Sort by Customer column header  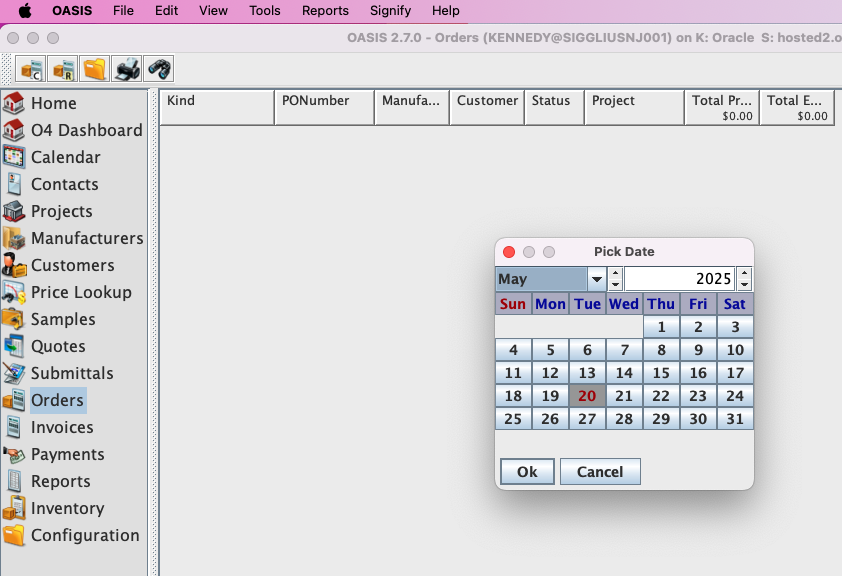[487, 107]
